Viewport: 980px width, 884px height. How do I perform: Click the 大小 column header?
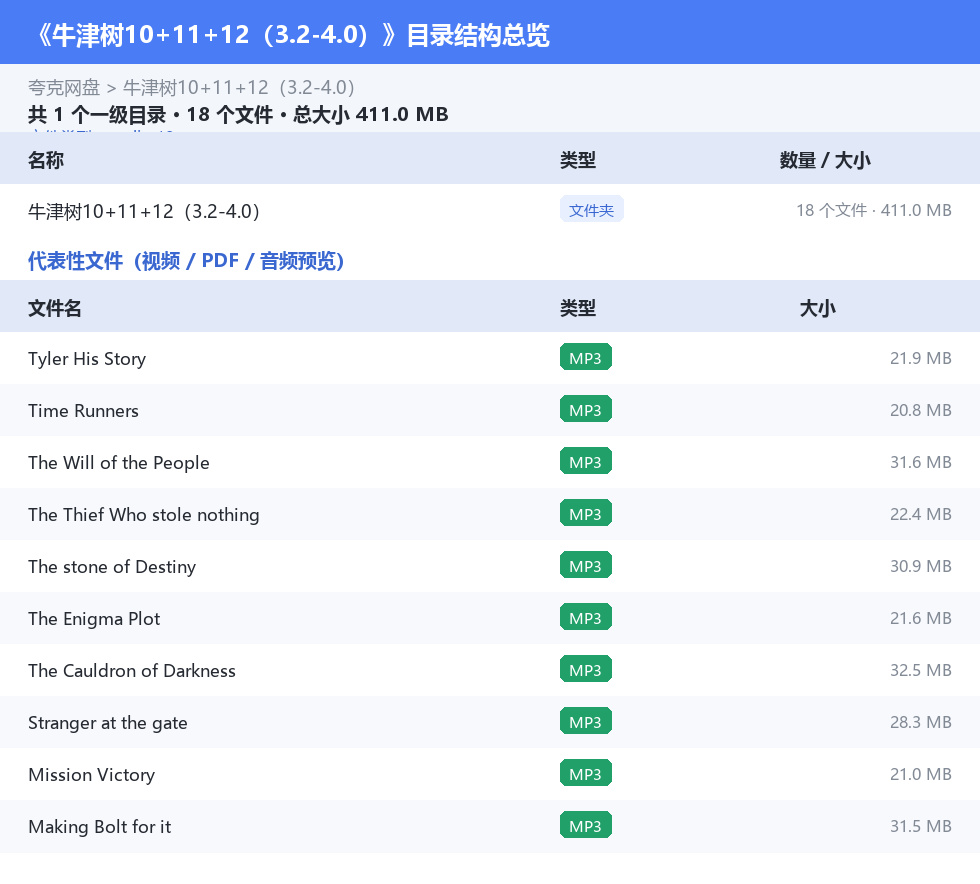[x=818, y=308]
